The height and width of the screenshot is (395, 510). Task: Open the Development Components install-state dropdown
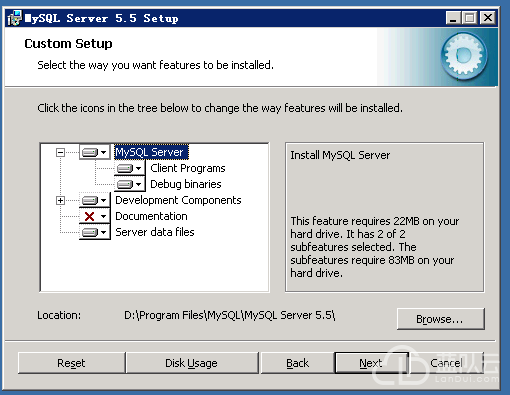pos(94,200)
